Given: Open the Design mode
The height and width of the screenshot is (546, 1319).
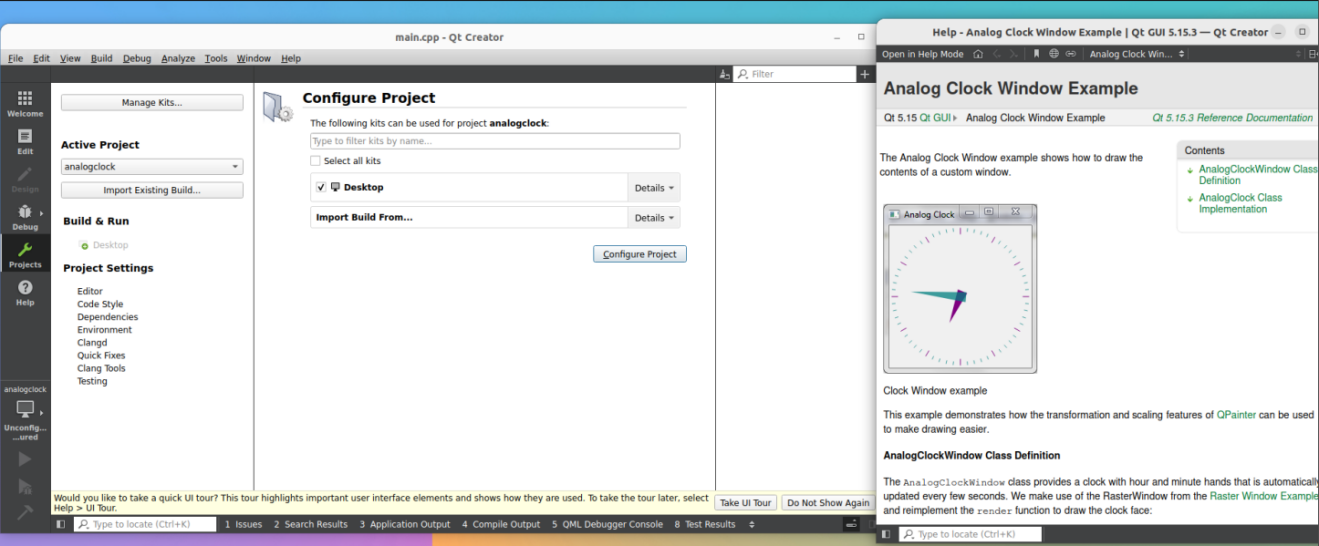Looking at the screenshot, I should tap(25, 179).
